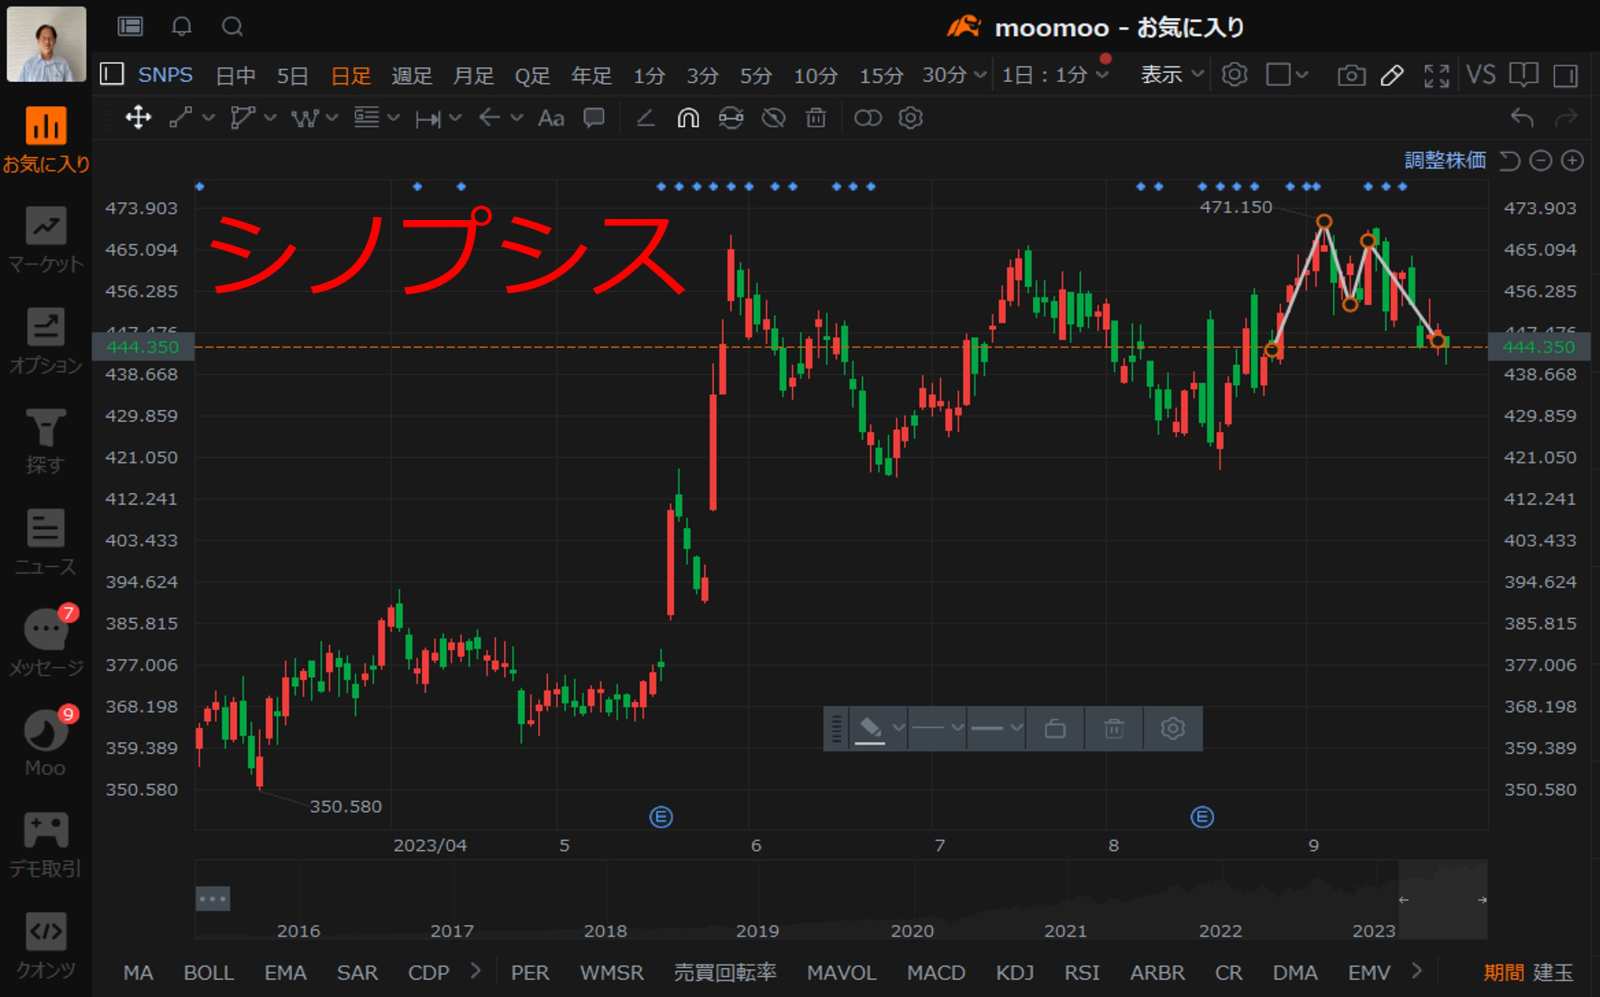Select the BOLL indicator
Viewport: 1600px width, 997px height.
point(208,973)
